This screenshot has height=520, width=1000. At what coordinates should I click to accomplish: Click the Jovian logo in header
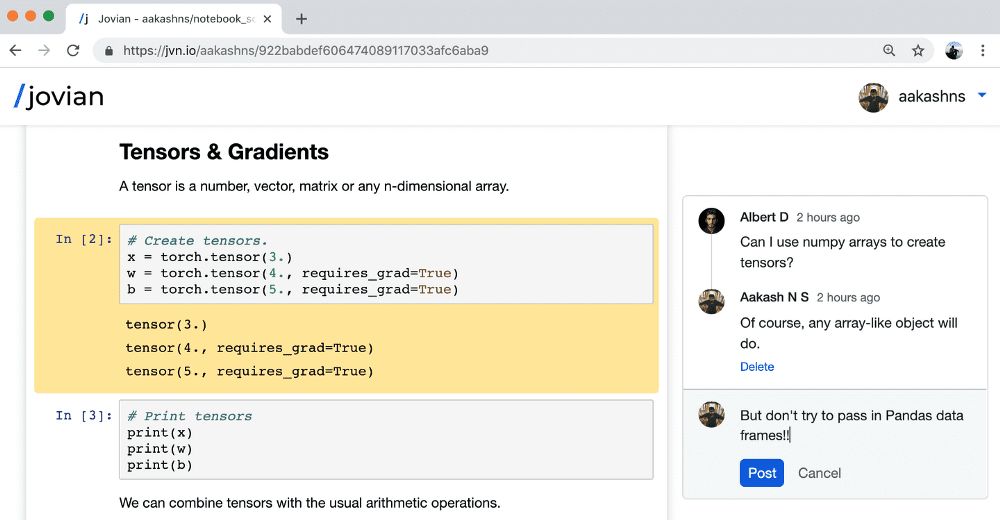click(x=58, y=96)
